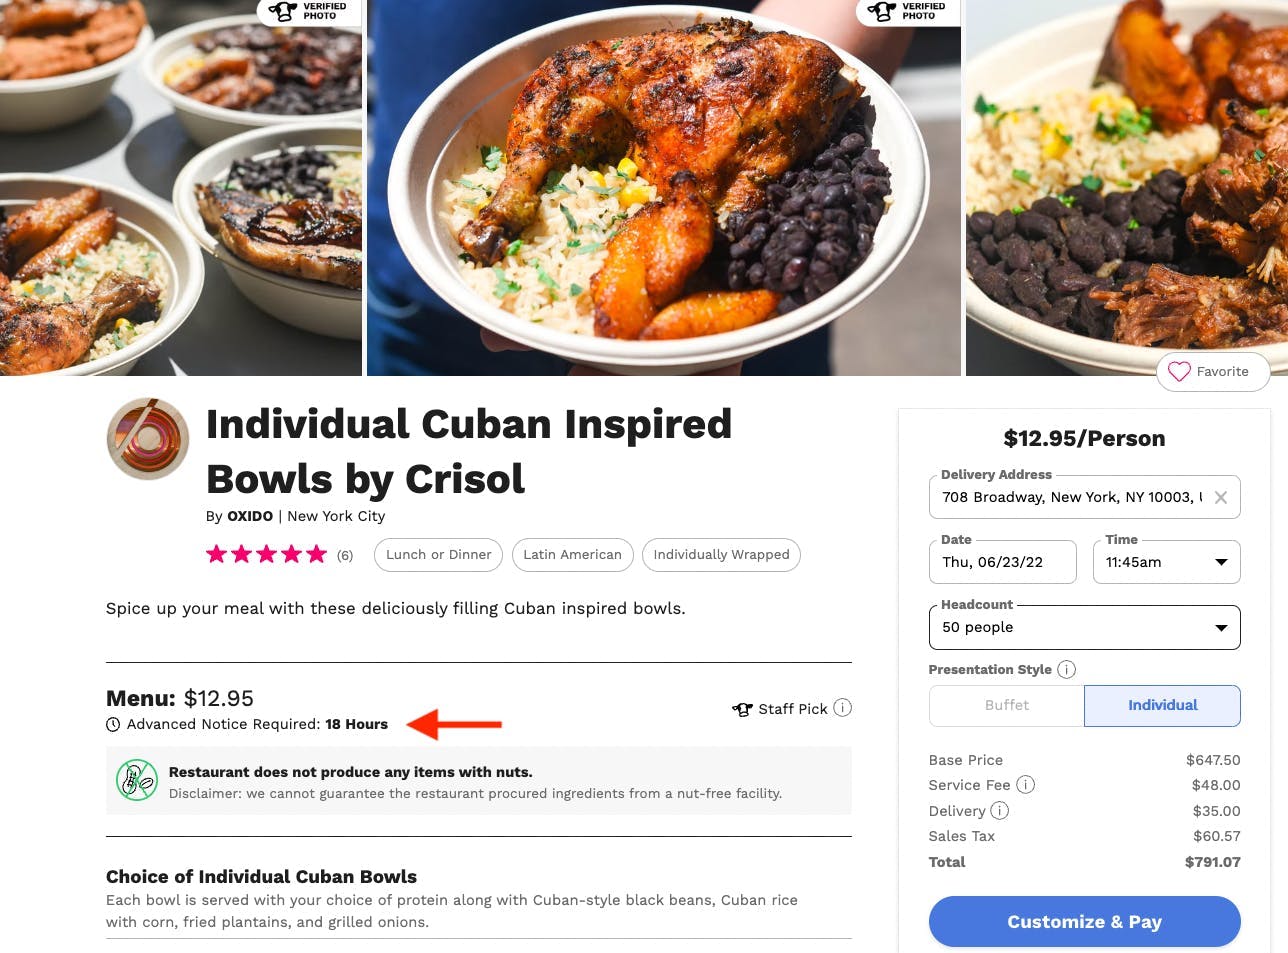
Task: Select the Latin American tag
Action: (x=572, y=555)
